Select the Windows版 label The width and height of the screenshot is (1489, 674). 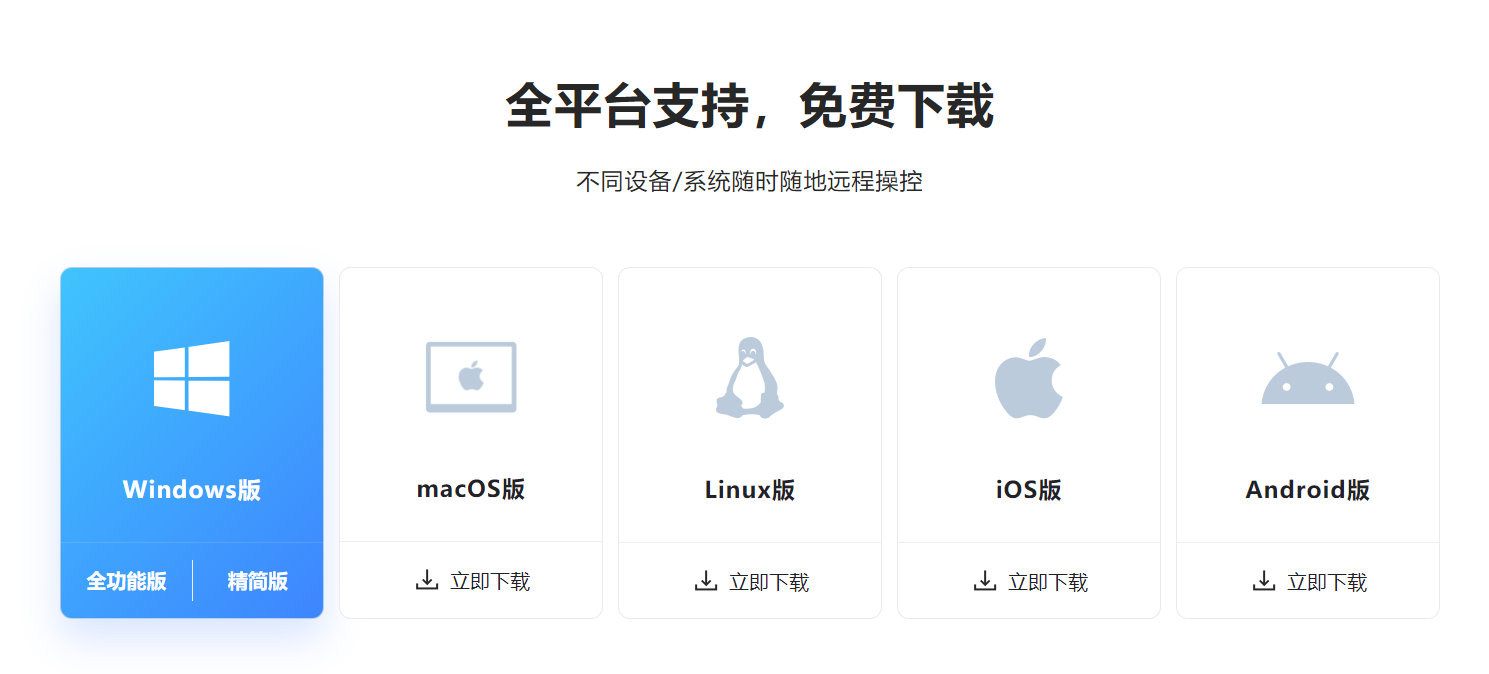192,489
